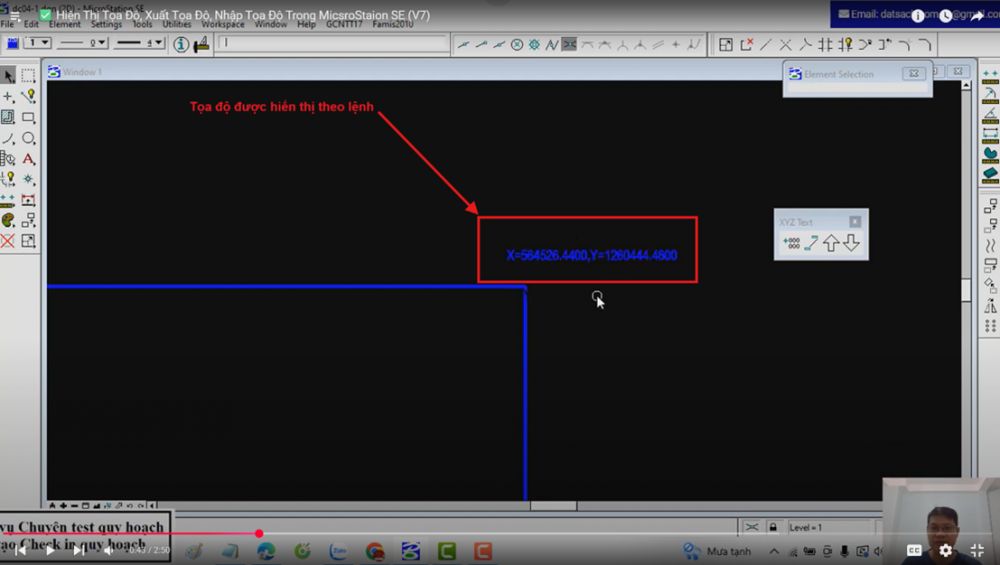Screen dimensions: 1000x565
Task: Open the active level dropdown
Action: tap(38, 43)
